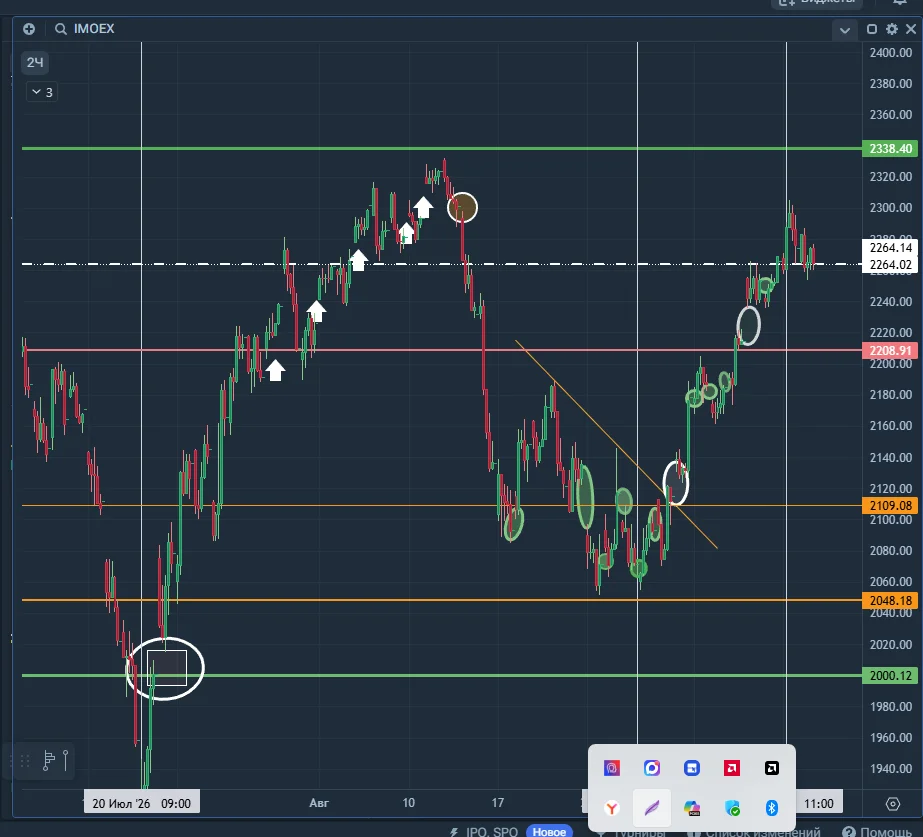Open the price scale hexagon settings icon

893,804
